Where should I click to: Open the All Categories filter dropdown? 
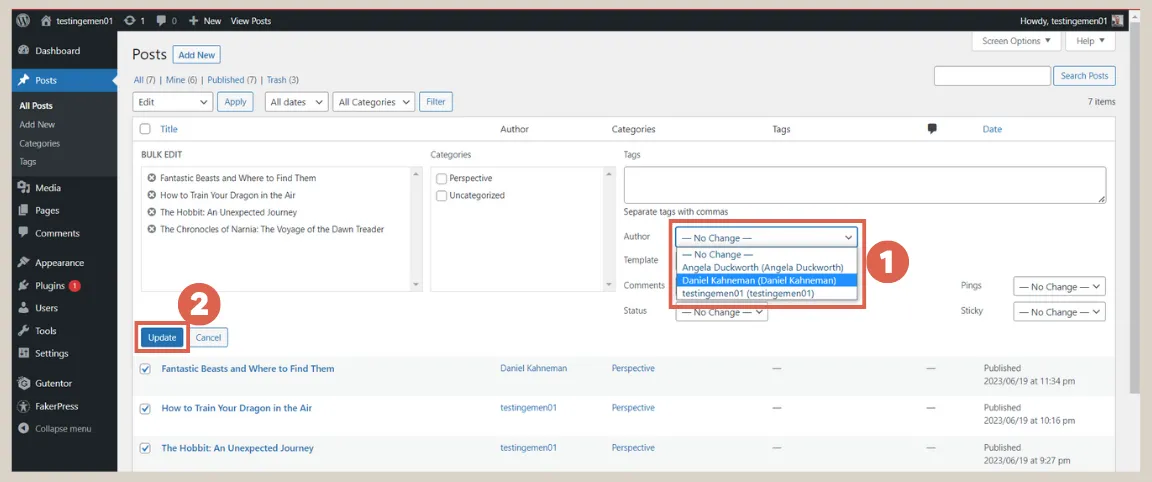[374, 102]
